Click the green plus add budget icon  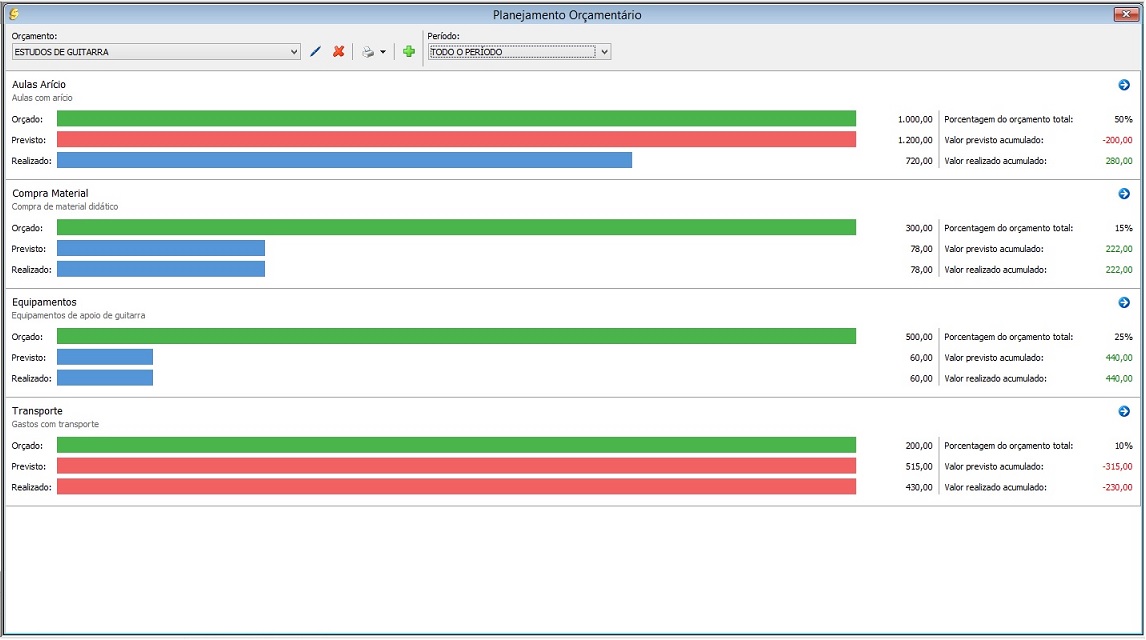(x=409, y=52)
